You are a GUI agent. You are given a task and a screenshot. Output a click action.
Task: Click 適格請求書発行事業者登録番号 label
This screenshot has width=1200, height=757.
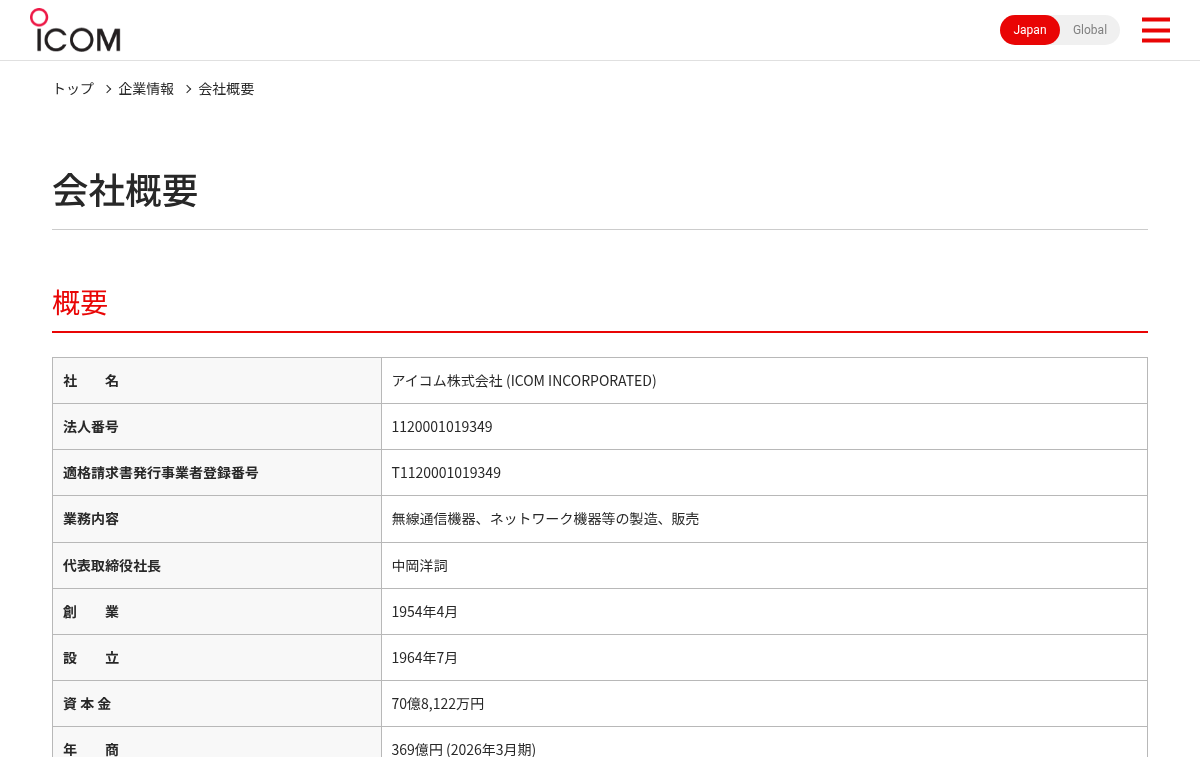161,473
